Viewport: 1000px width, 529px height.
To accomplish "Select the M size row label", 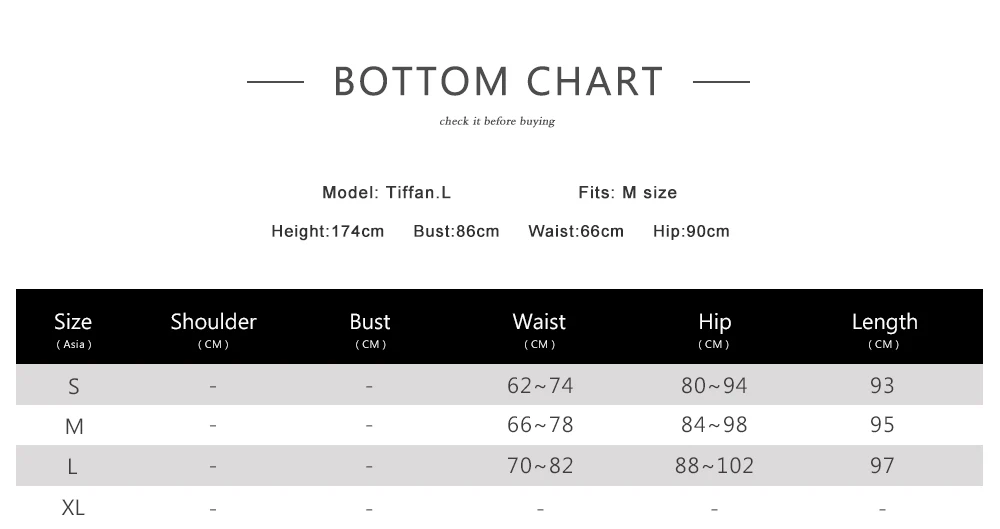I will 74,427.
